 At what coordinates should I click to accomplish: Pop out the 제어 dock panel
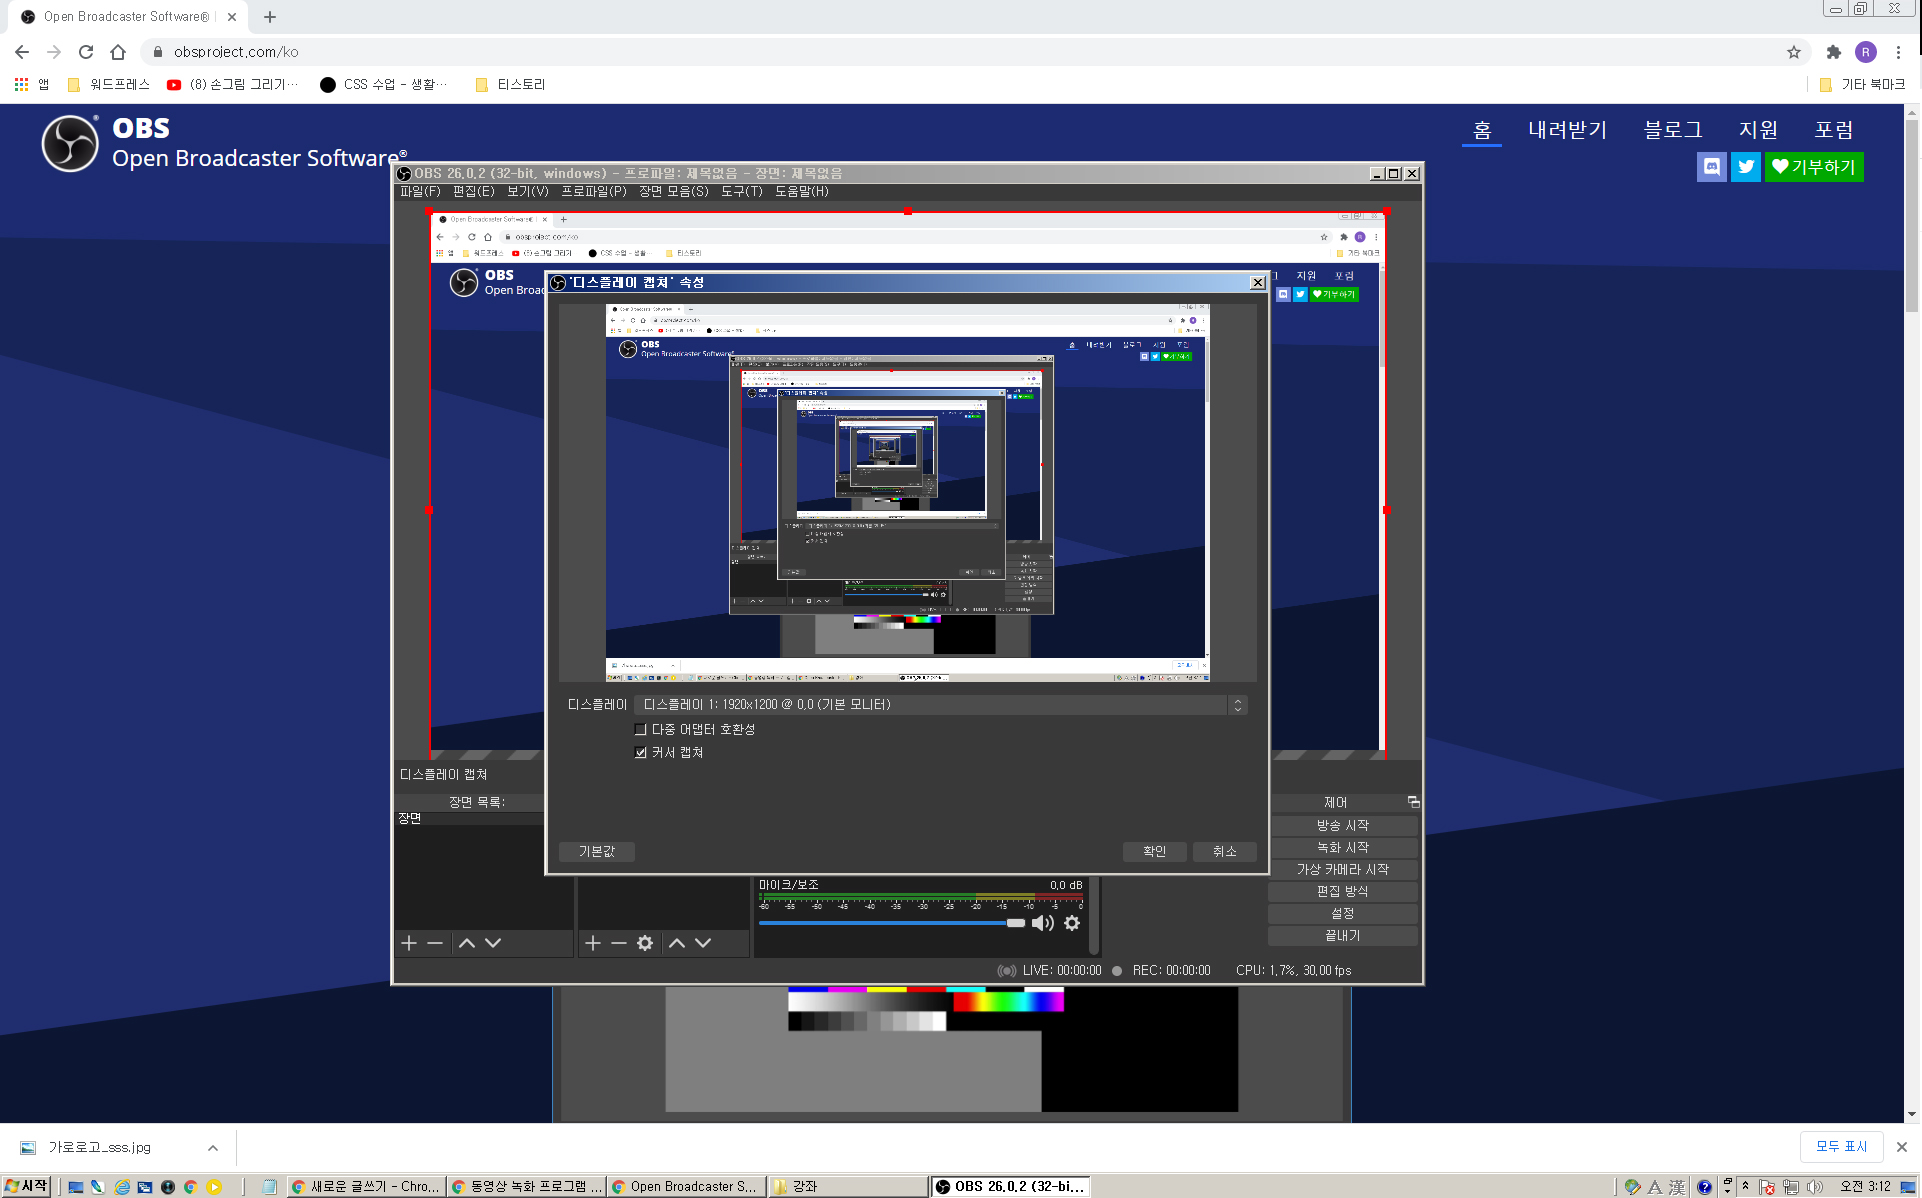[1413, 802]
